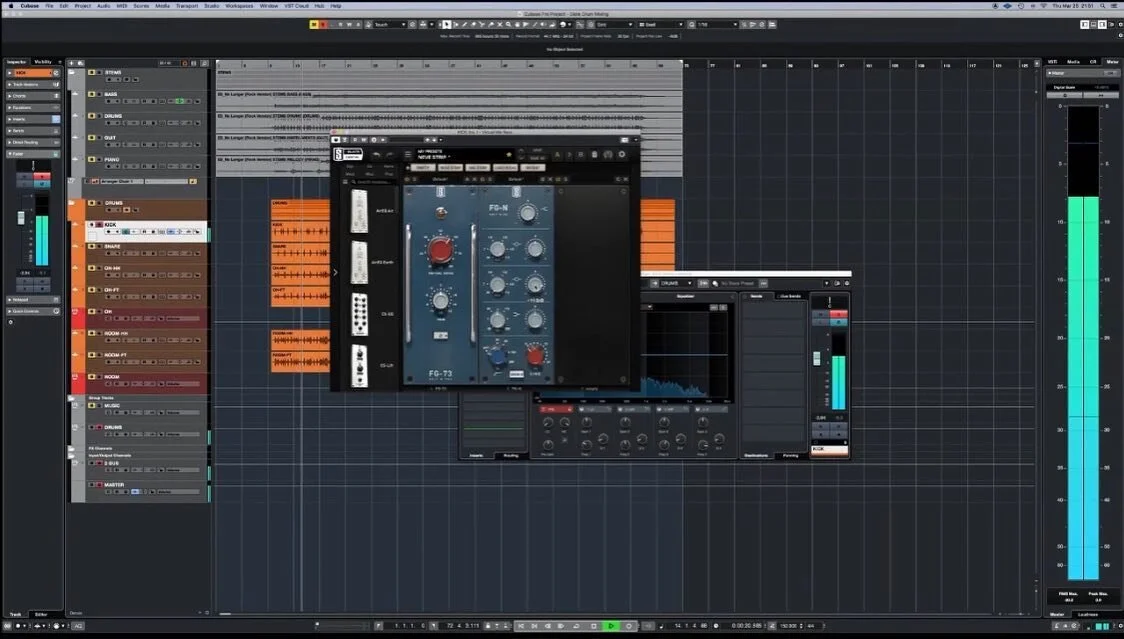Mute the PIANO track
The image size is (1124, 639).
pyautogui.click(x=91, y=159)
